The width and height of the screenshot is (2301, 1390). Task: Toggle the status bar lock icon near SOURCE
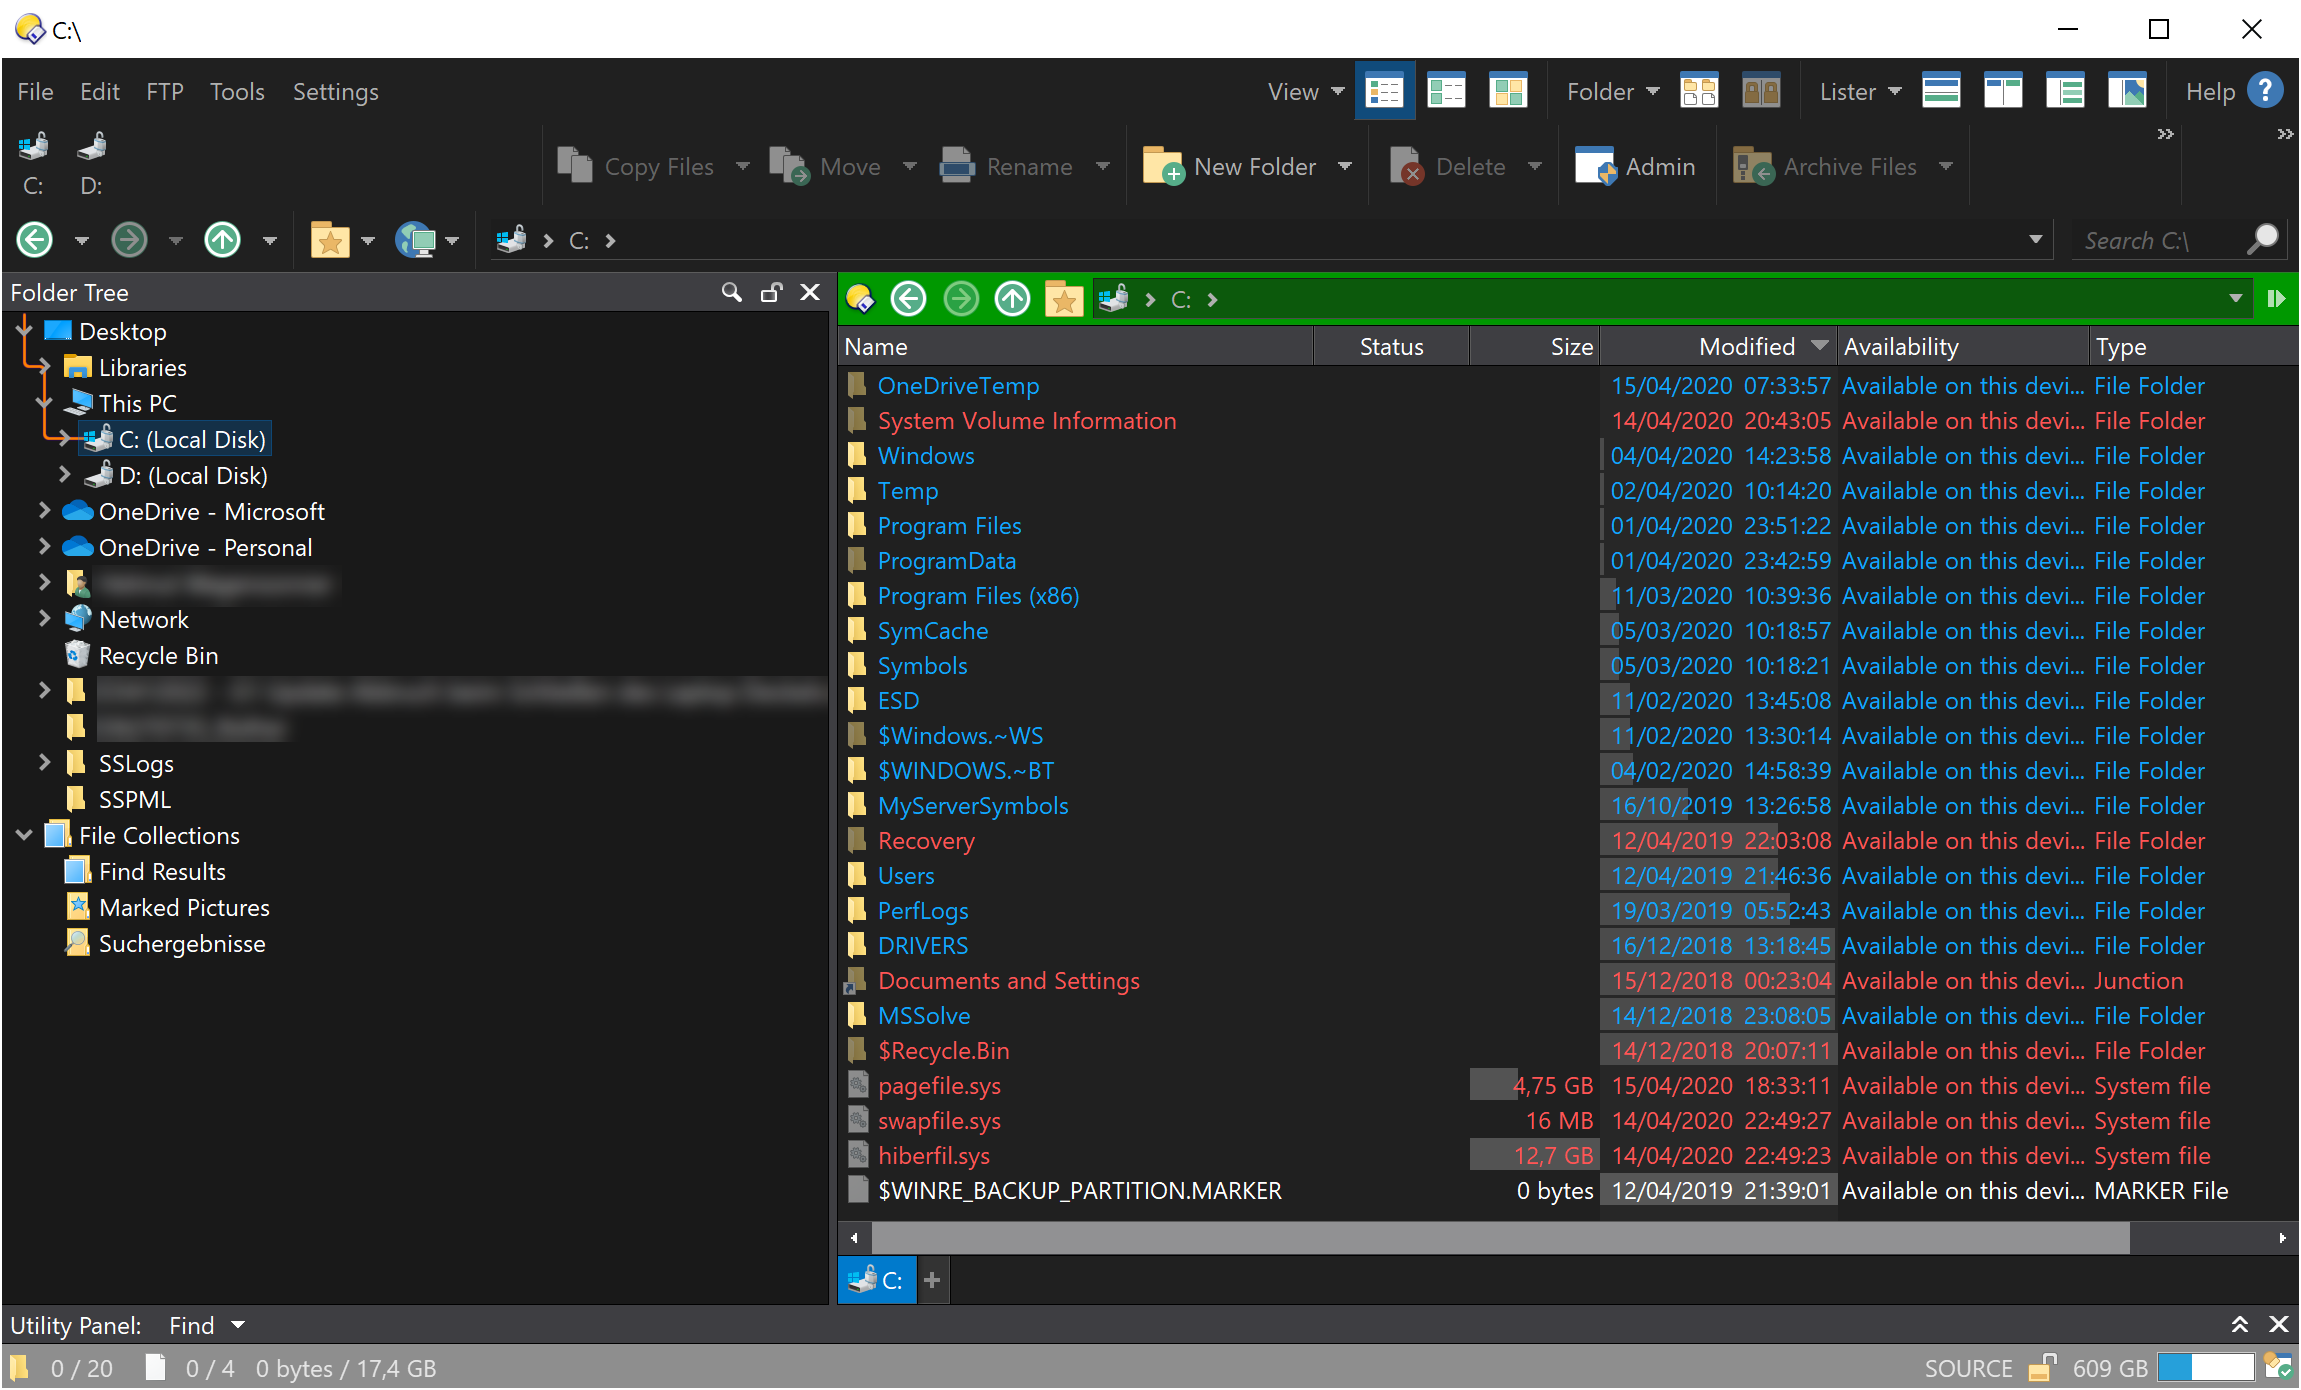click(2041, 1368)
